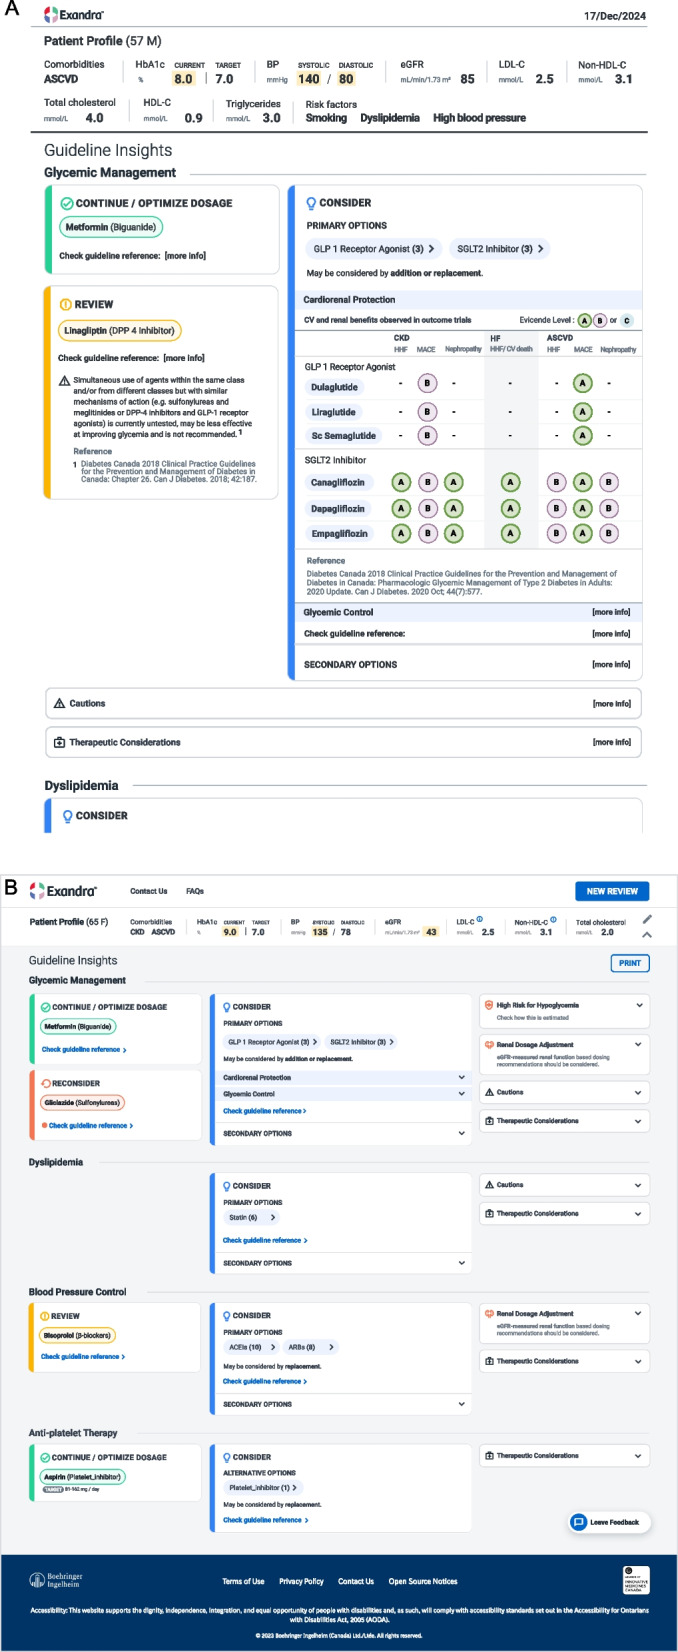Screen dimensions: 678x1652
Task: Select the Bisoprolol (β-blockers) pill
Action: [78, 1335]
